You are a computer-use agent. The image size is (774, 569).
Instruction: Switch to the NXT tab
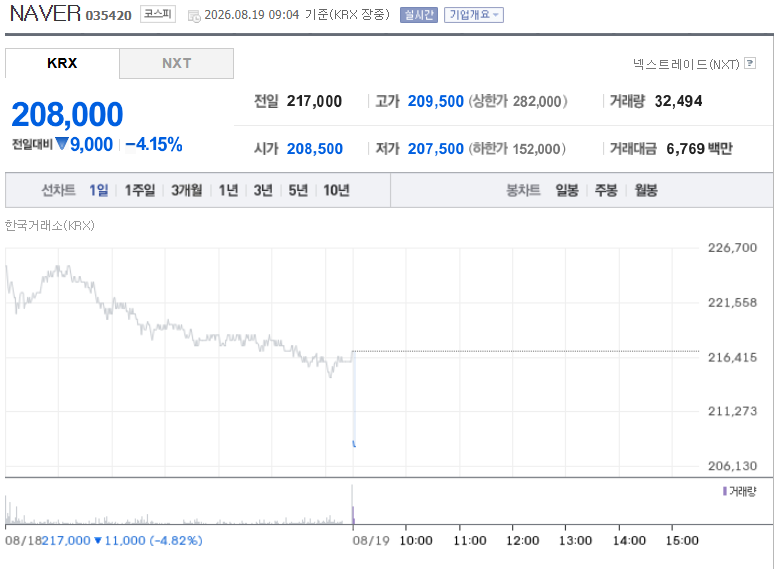pyautogui.click(x=176, y=63)
